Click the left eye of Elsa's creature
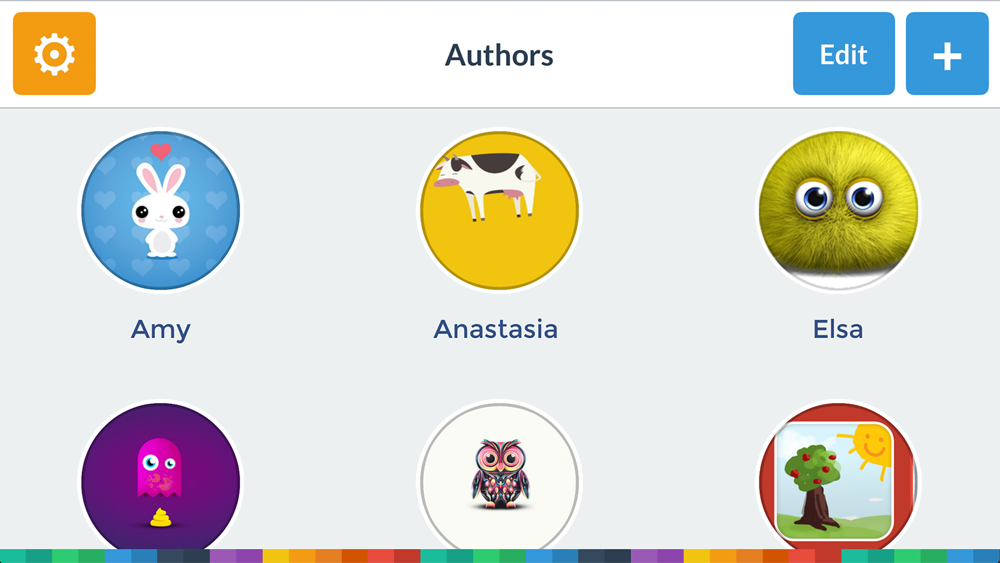This screenshot has height=563, width=1000. 813,198
